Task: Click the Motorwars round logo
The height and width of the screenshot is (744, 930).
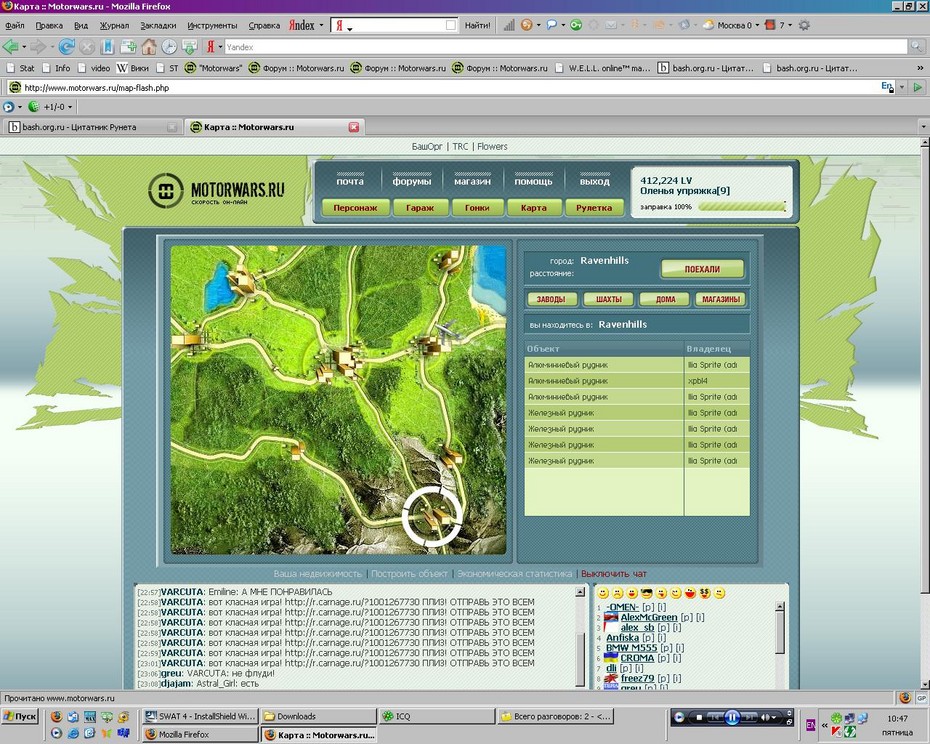Action: pyautogui.click(x=165, y=190)
